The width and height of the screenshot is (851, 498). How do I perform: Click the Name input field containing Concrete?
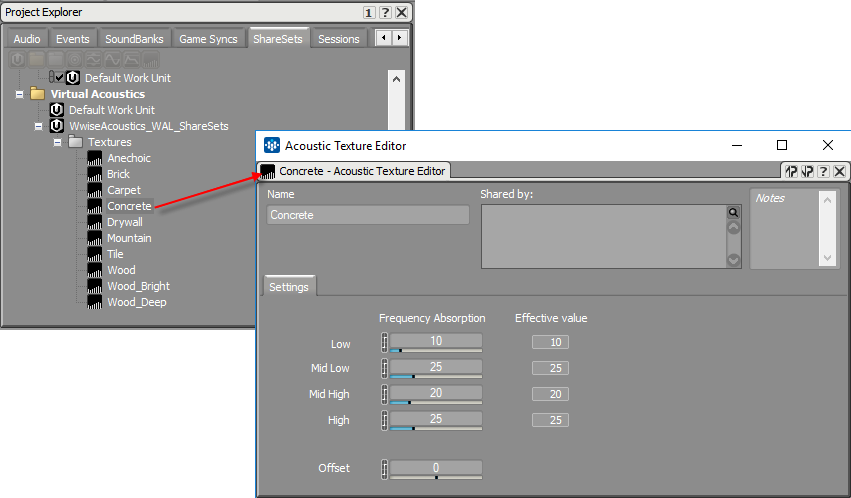[x=368, y=215]
